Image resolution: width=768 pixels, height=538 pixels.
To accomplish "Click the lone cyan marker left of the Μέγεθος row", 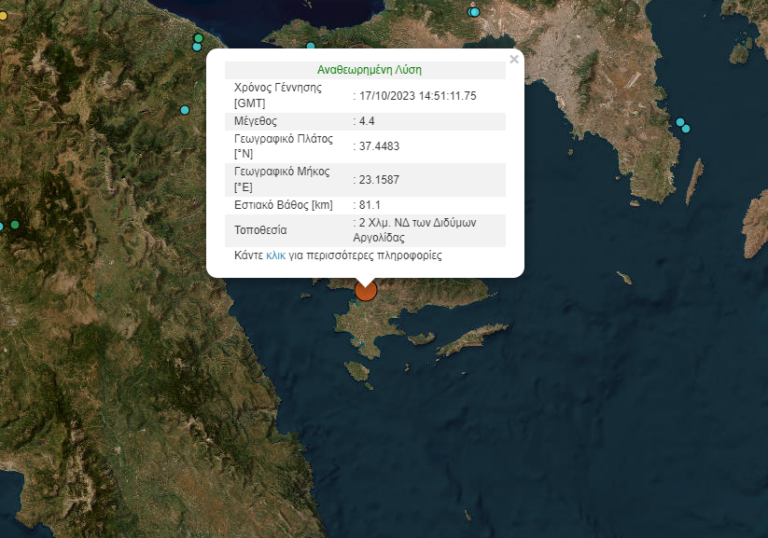I will pos(184,110).
